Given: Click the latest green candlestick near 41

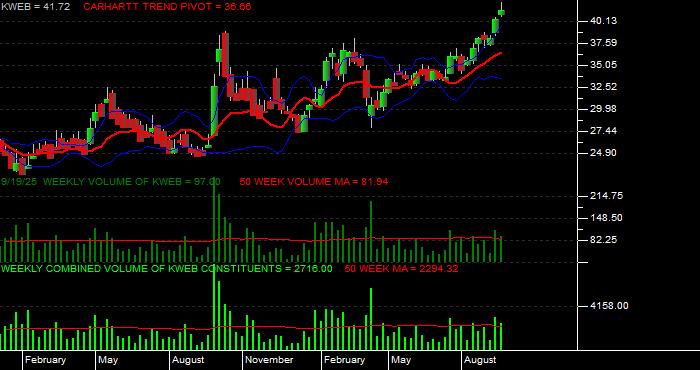Looking at the screenshot, I should (x=501, y=12).
